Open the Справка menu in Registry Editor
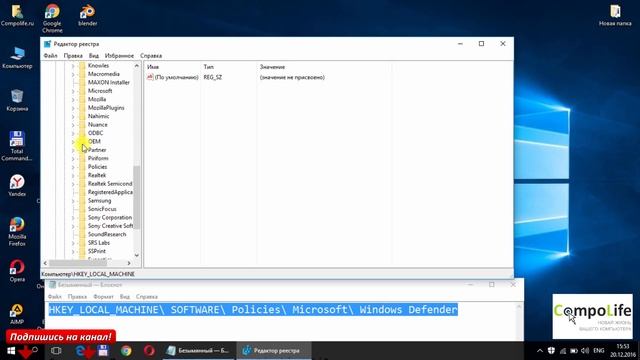640x360 pixels. pyautogui.click(x=151, y=56)
